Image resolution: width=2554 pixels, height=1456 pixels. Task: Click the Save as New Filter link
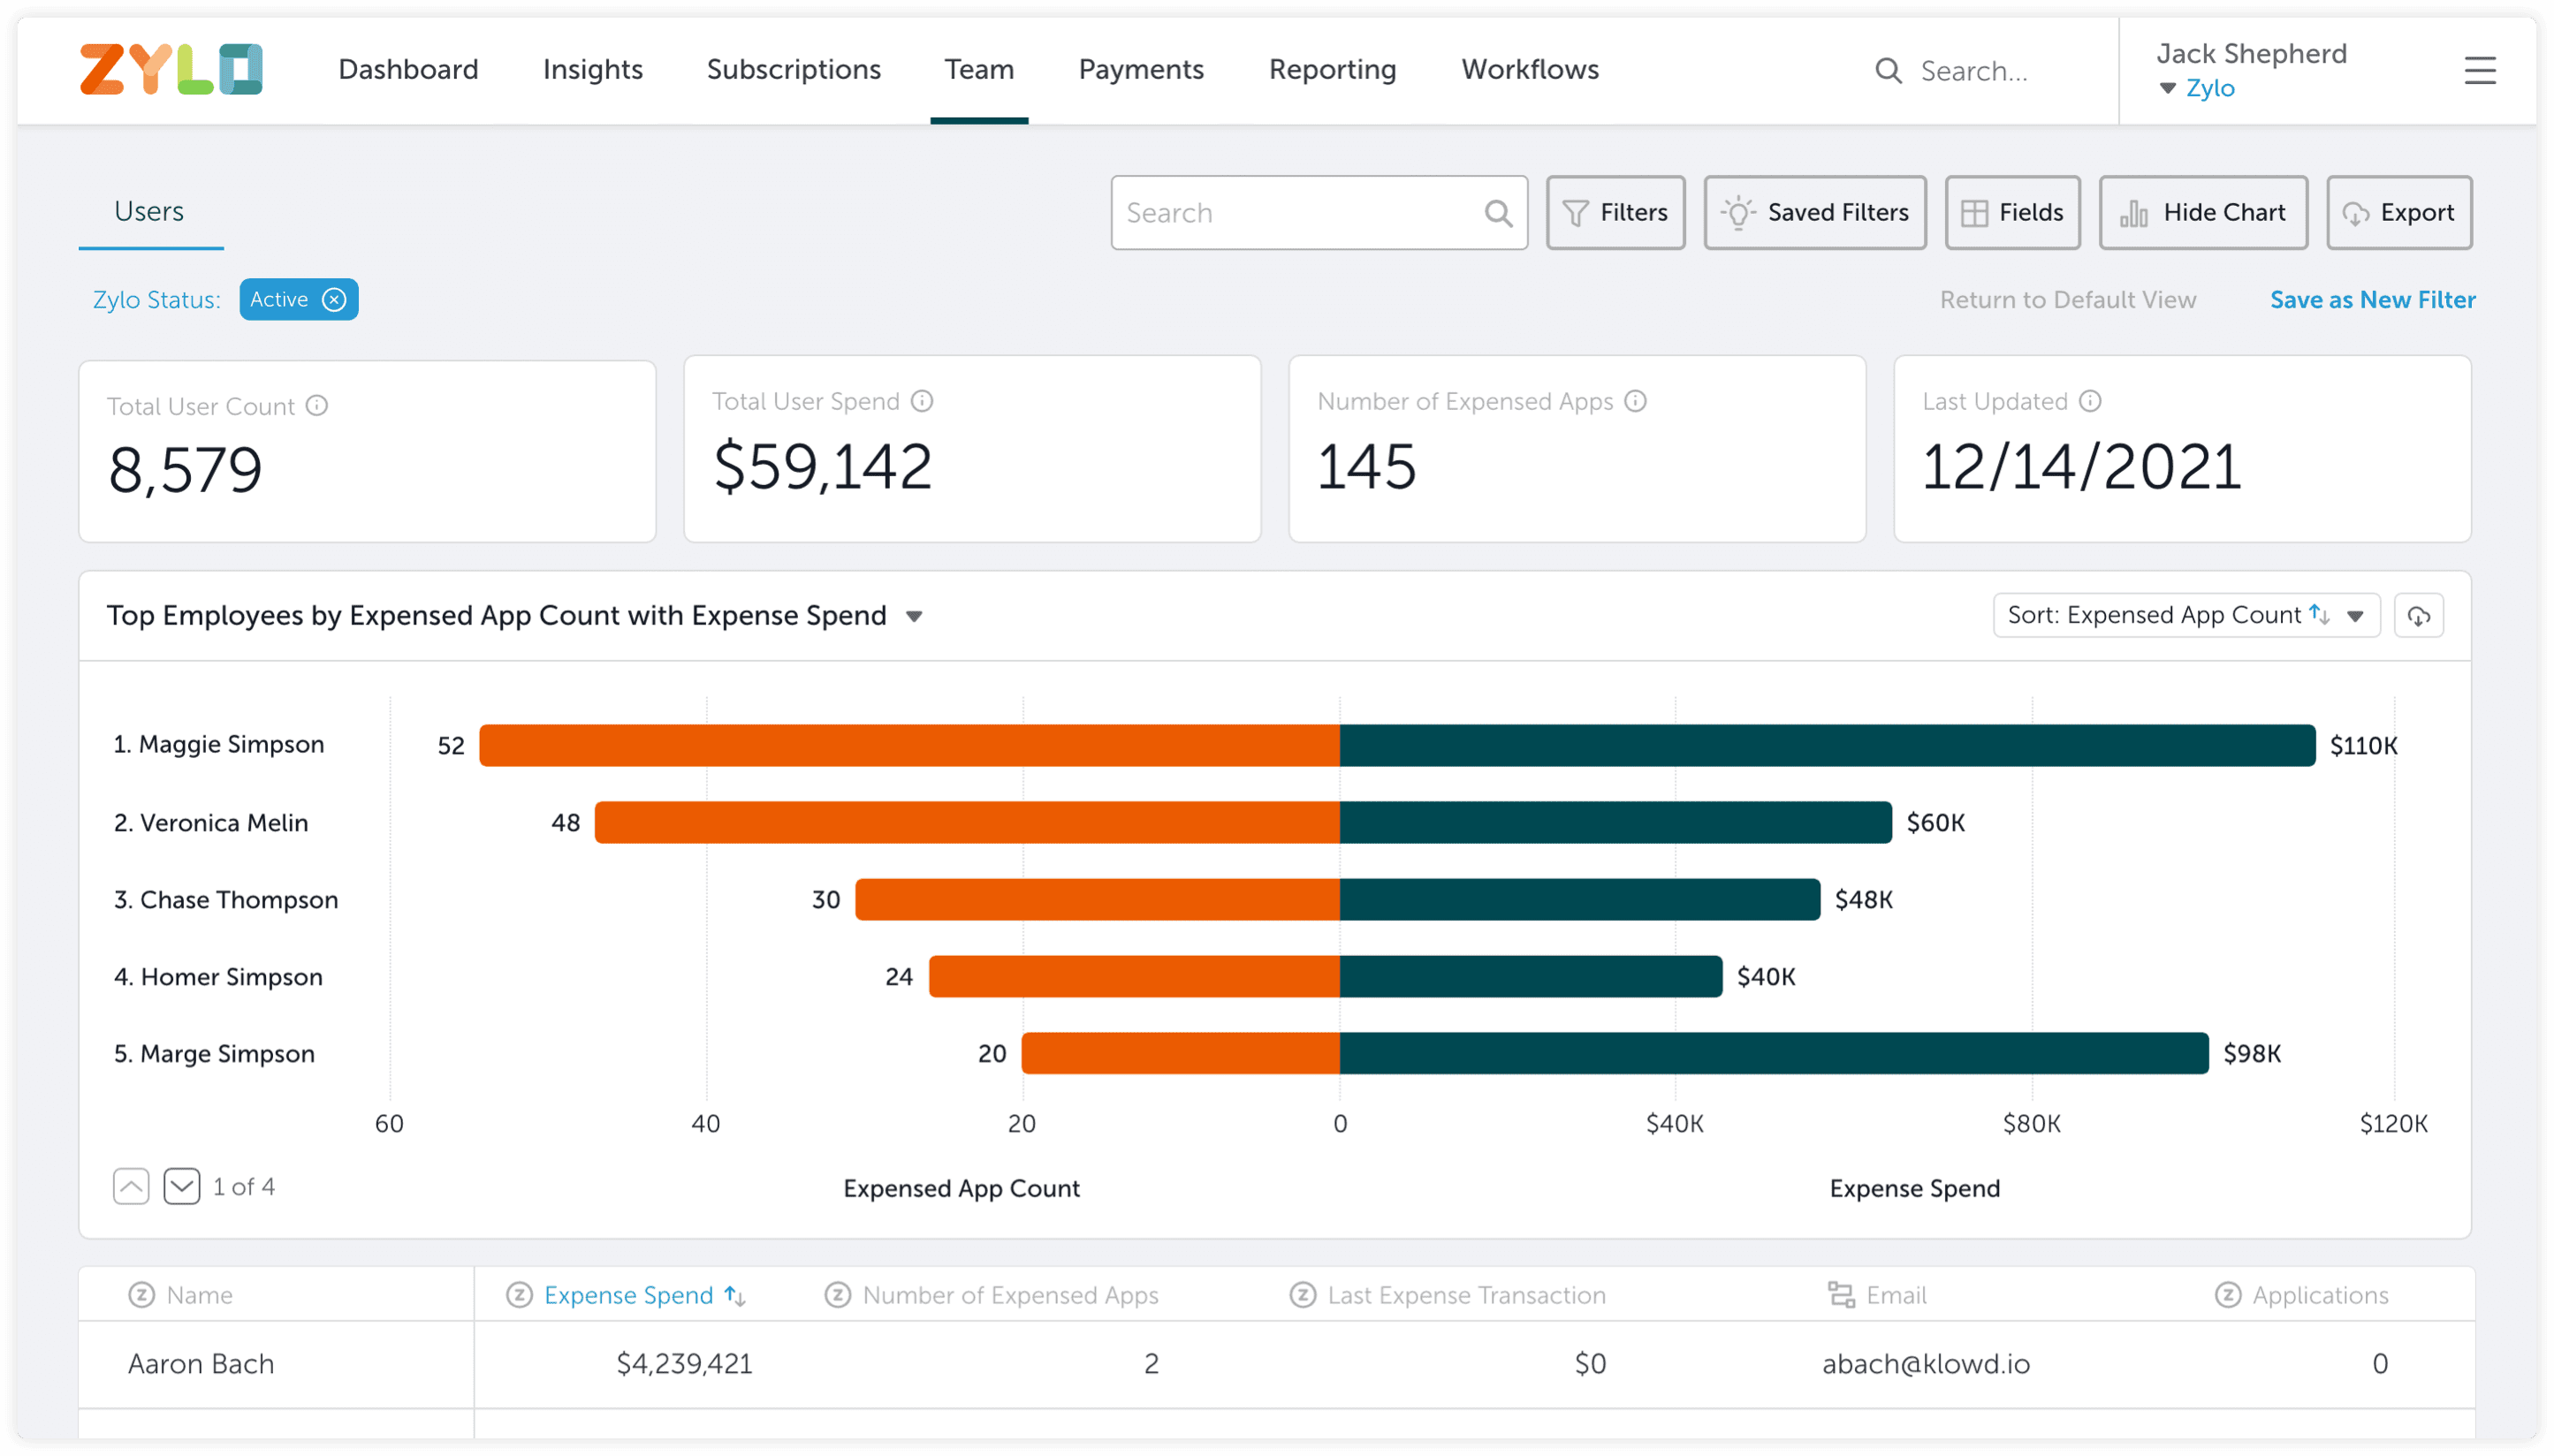click(x=2372, y=300)
